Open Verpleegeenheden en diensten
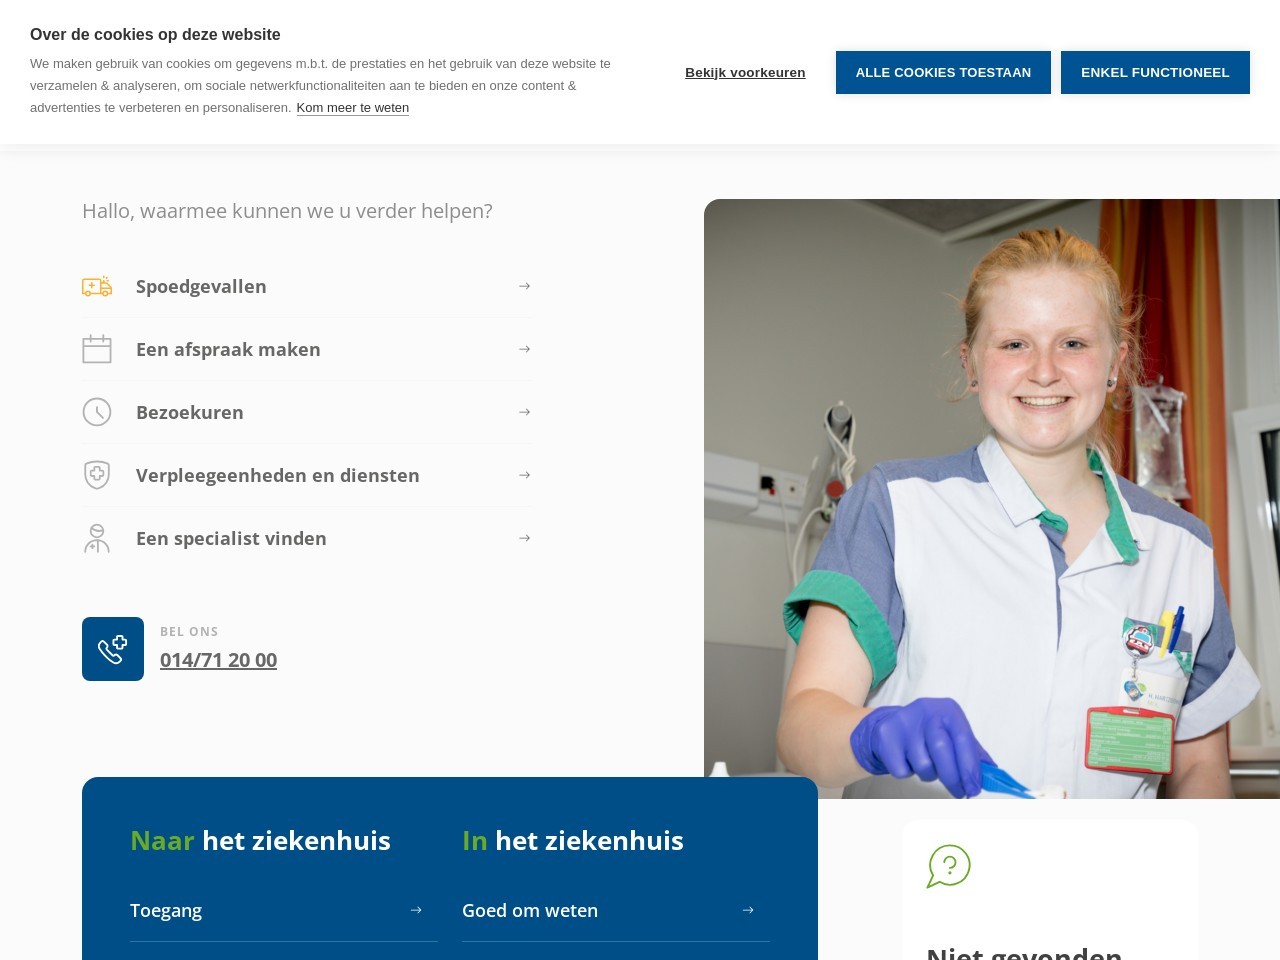1280x960 pixels. tap(306, 475)
